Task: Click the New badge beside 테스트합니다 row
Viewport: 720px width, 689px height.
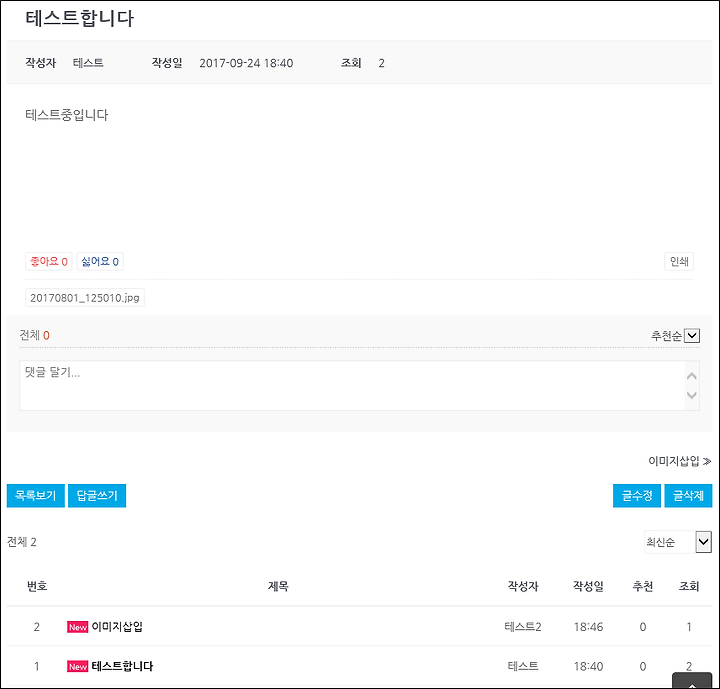Action: (x=78, y=666)
